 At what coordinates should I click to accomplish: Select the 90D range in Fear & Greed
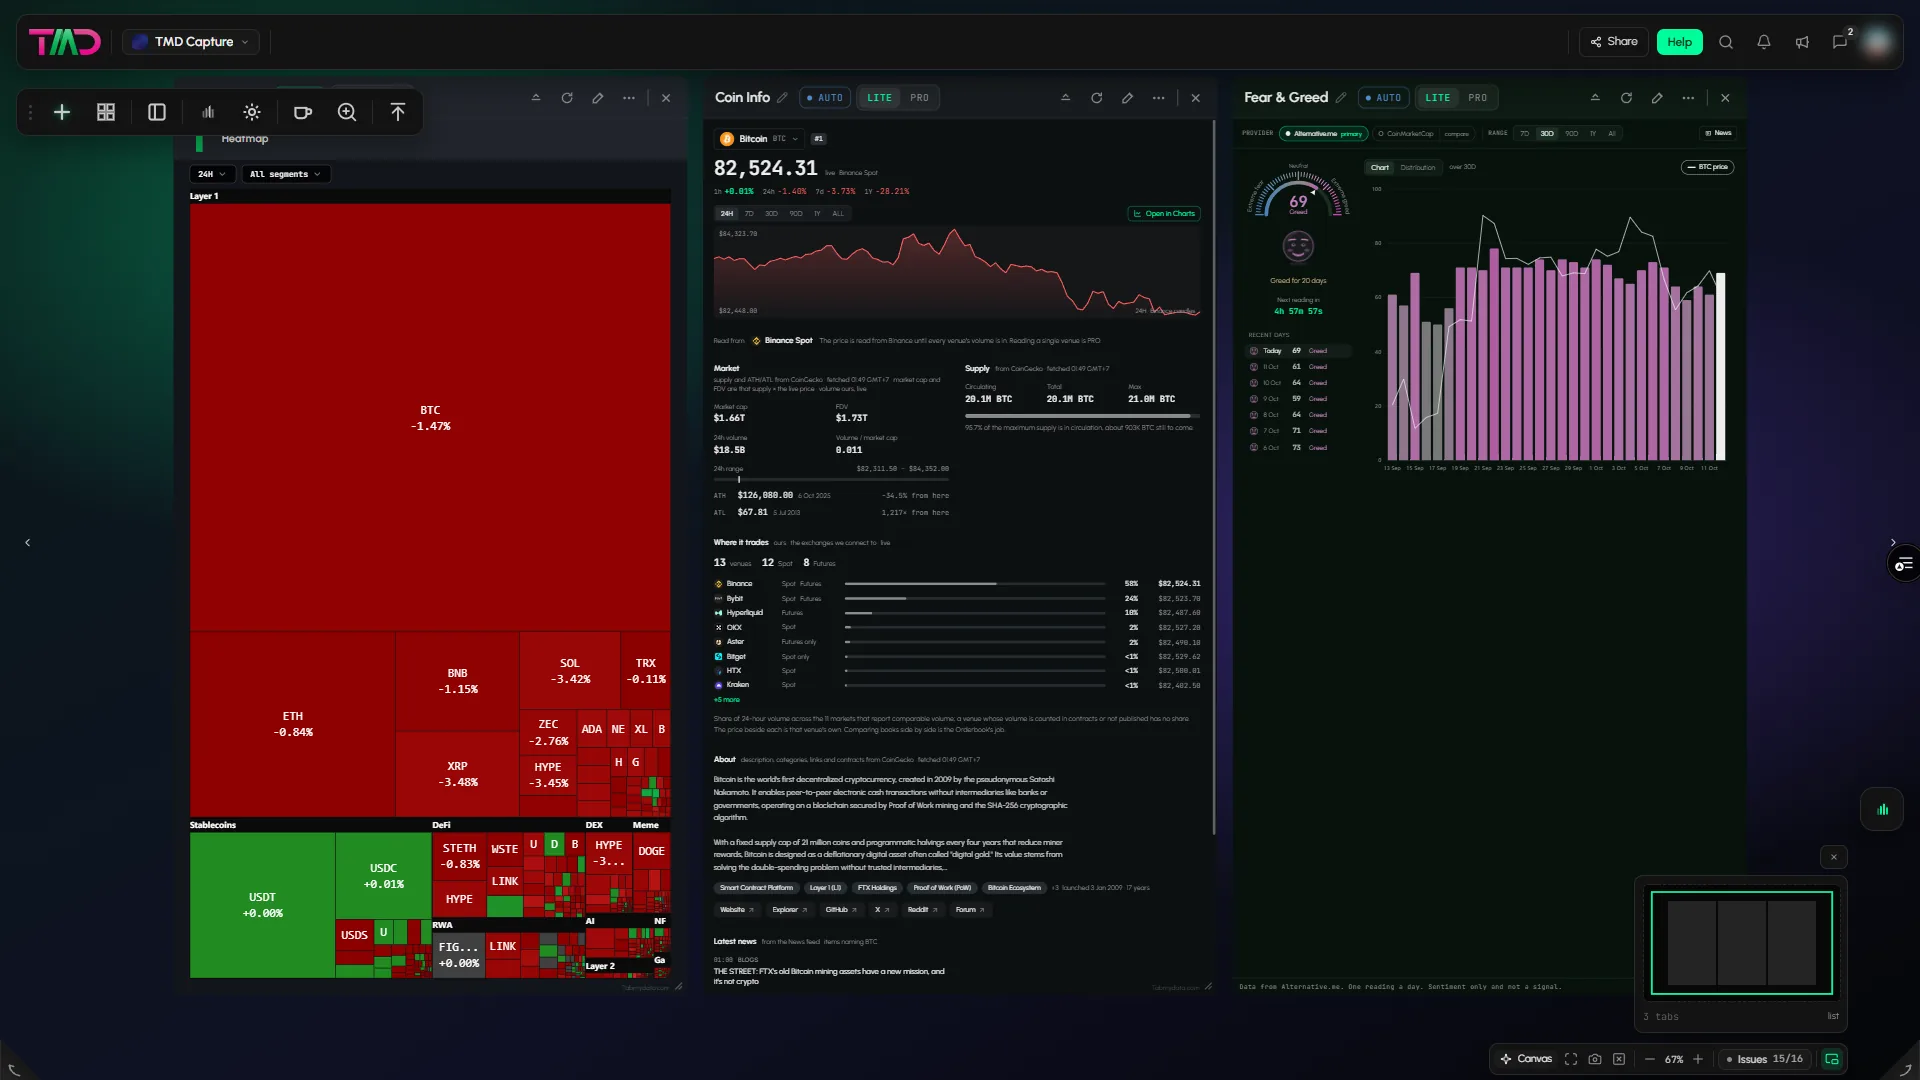click(1571, 133)
